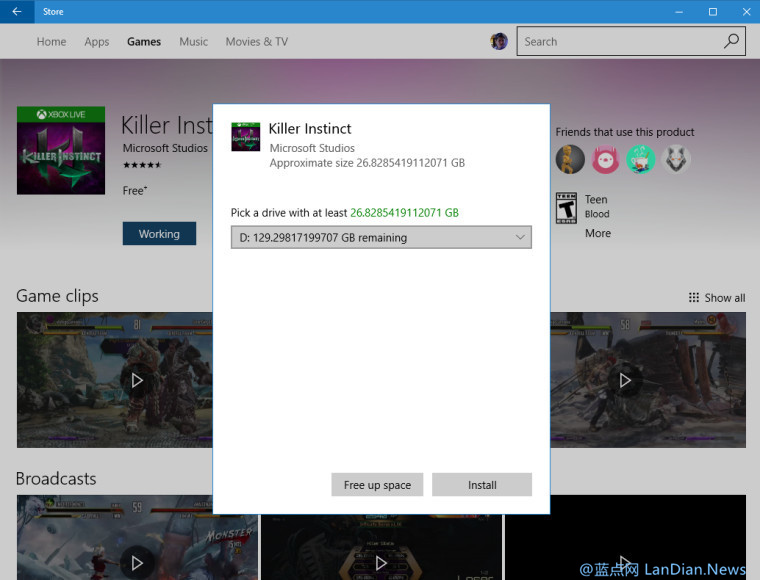Select the gray wolf friend avatar
Viewport: 760px width, 580px height.
coord(675,158)
